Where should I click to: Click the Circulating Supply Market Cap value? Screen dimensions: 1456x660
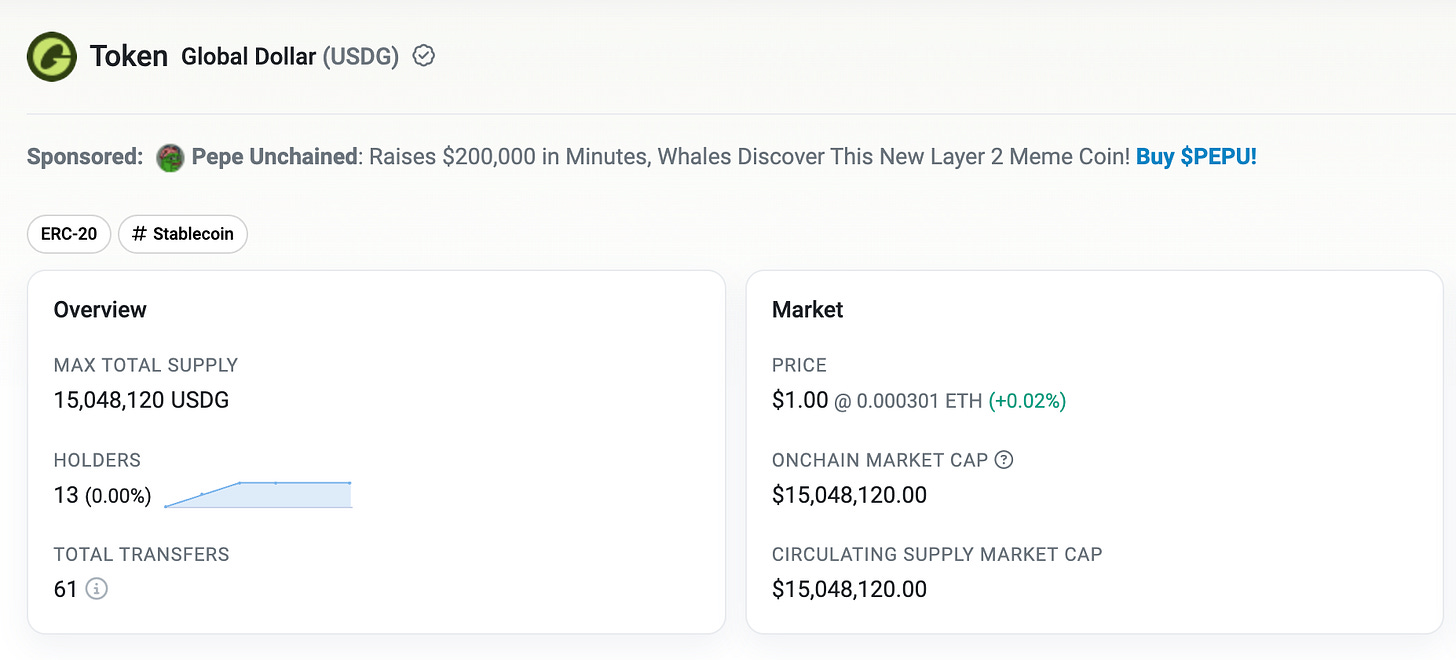pos(849,589)
